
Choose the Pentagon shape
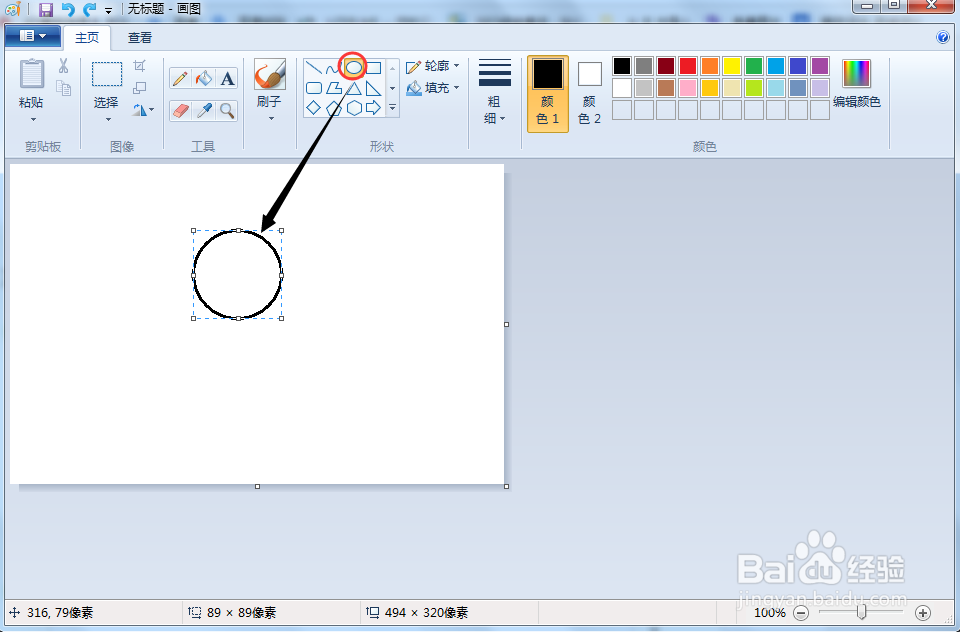click(x=333, y=108)
